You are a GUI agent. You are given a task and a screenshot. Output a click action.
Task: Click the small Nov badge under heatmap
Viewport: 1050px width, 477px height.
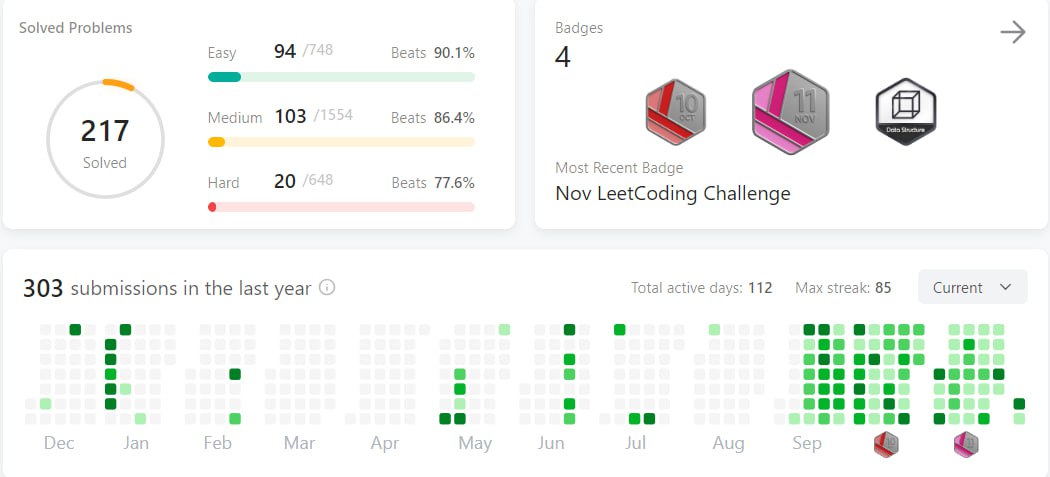966,444
